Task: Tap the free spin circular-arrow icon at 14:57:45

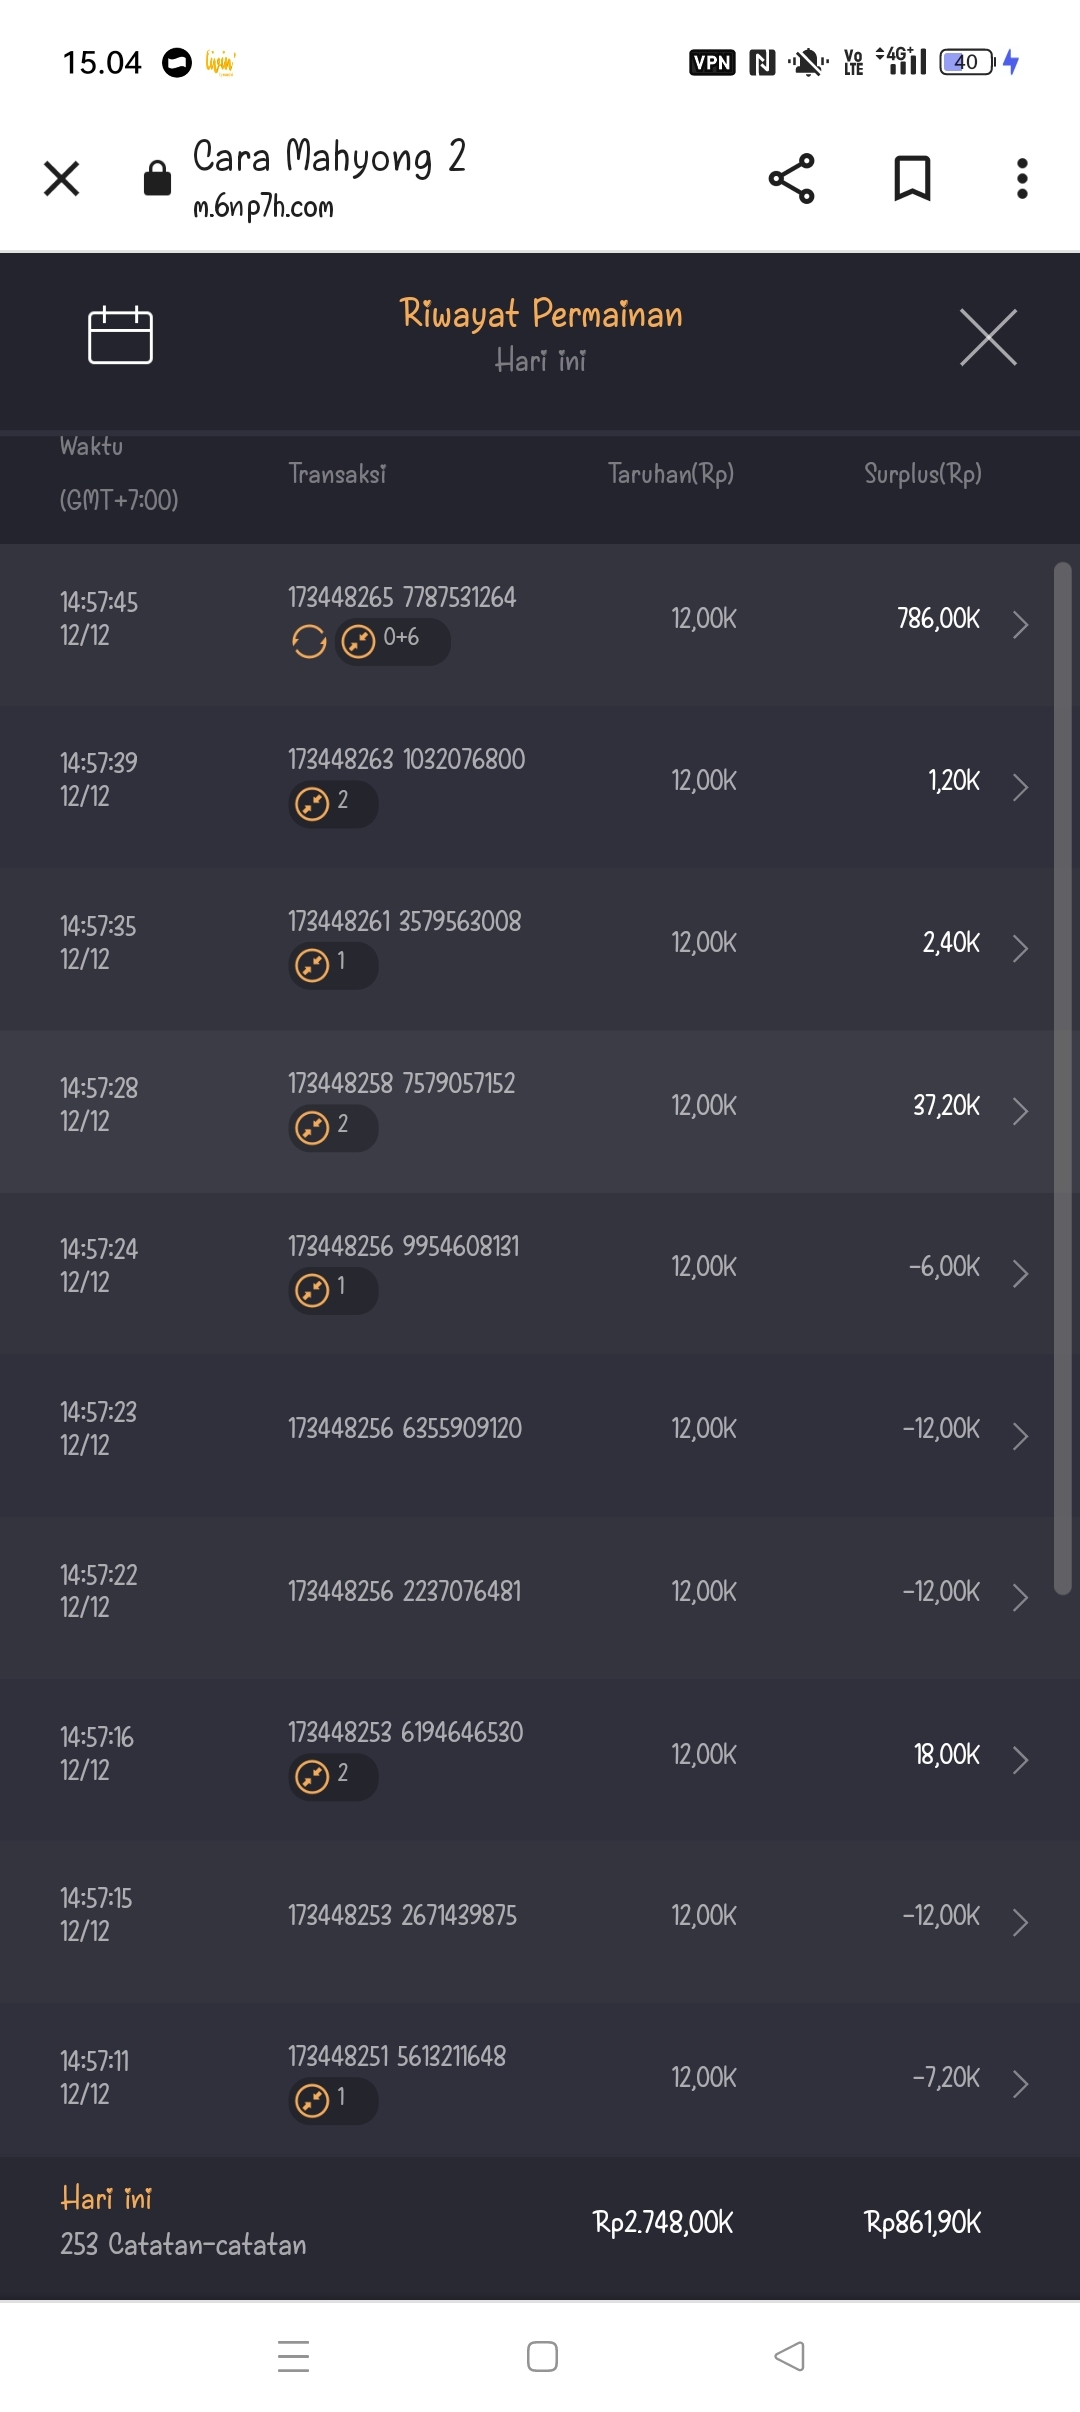Action: tap(309, 641)
